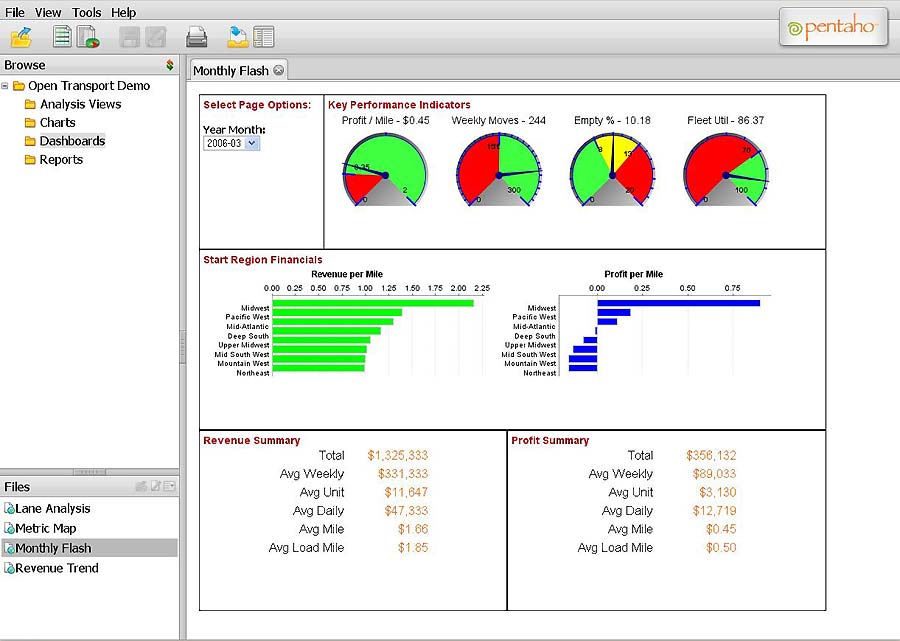Click the Revenue Avg Daily value $47,333

coord(406,511)
